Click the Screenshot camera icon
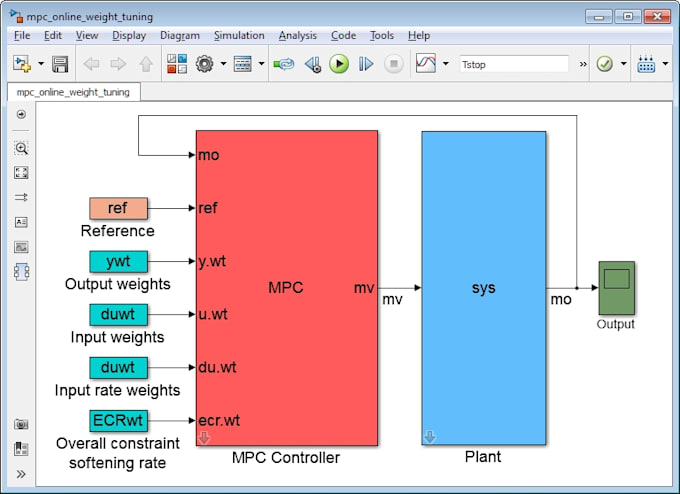Viewport: 680px width, 494px height. click(21, 424)
